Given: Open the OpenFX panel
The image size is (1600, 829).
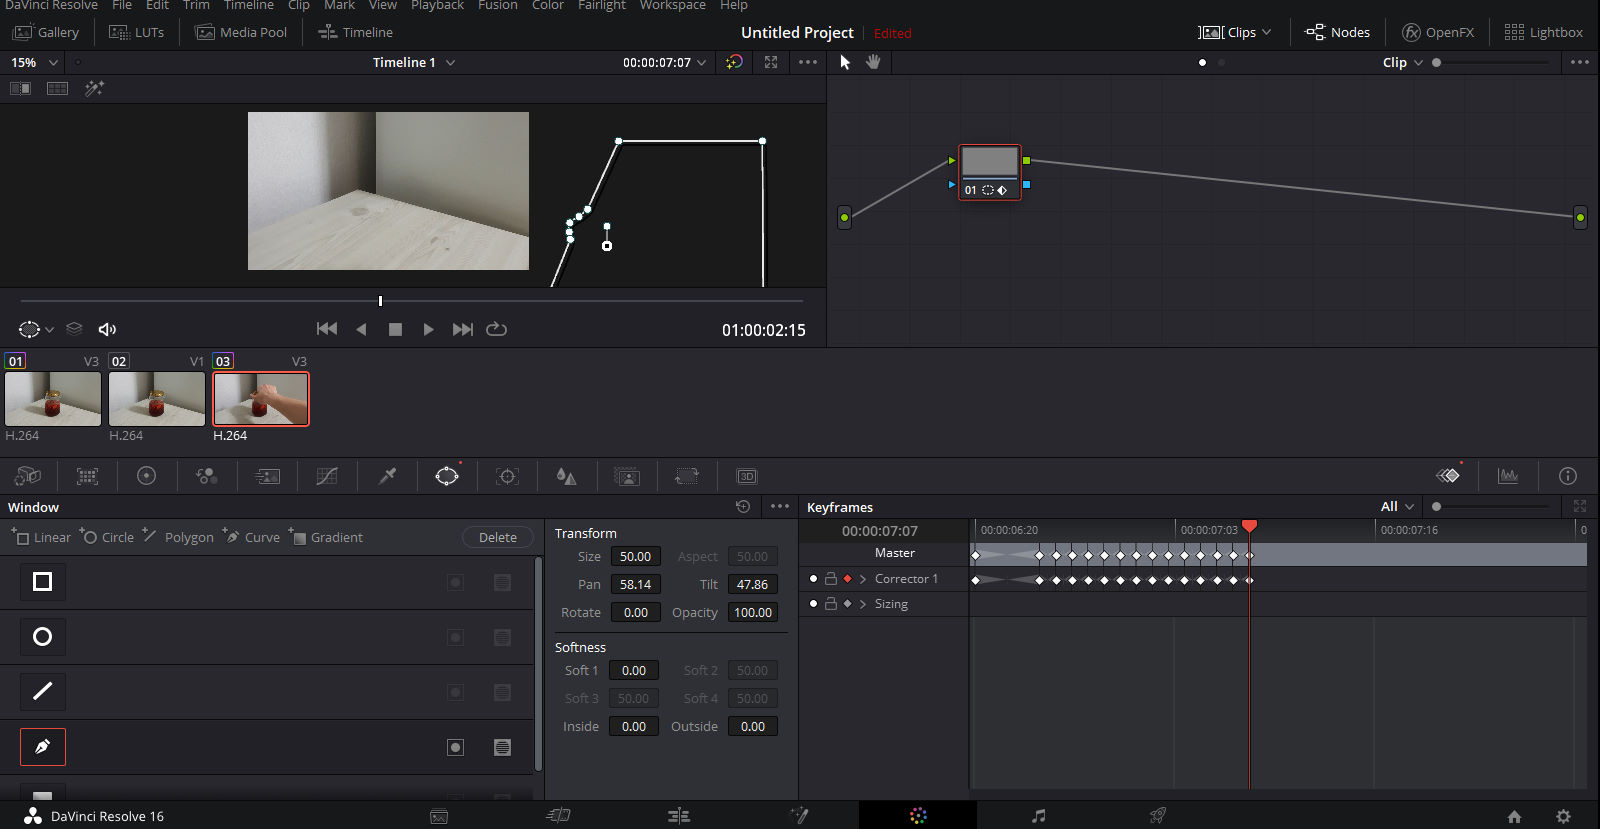Looking at the screenshot, I should [x=1438, y=32].
